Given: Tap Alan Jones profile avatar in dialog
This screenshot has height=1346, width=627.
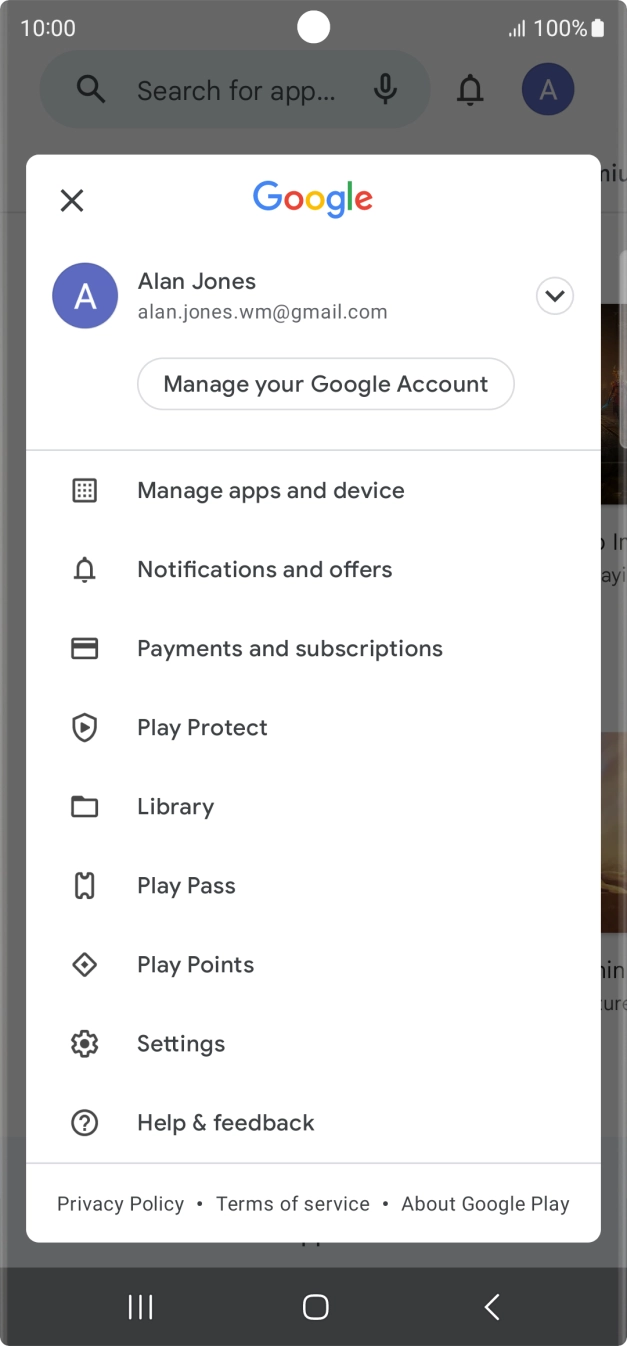Looking at the screenshot, I should [85, 296].
